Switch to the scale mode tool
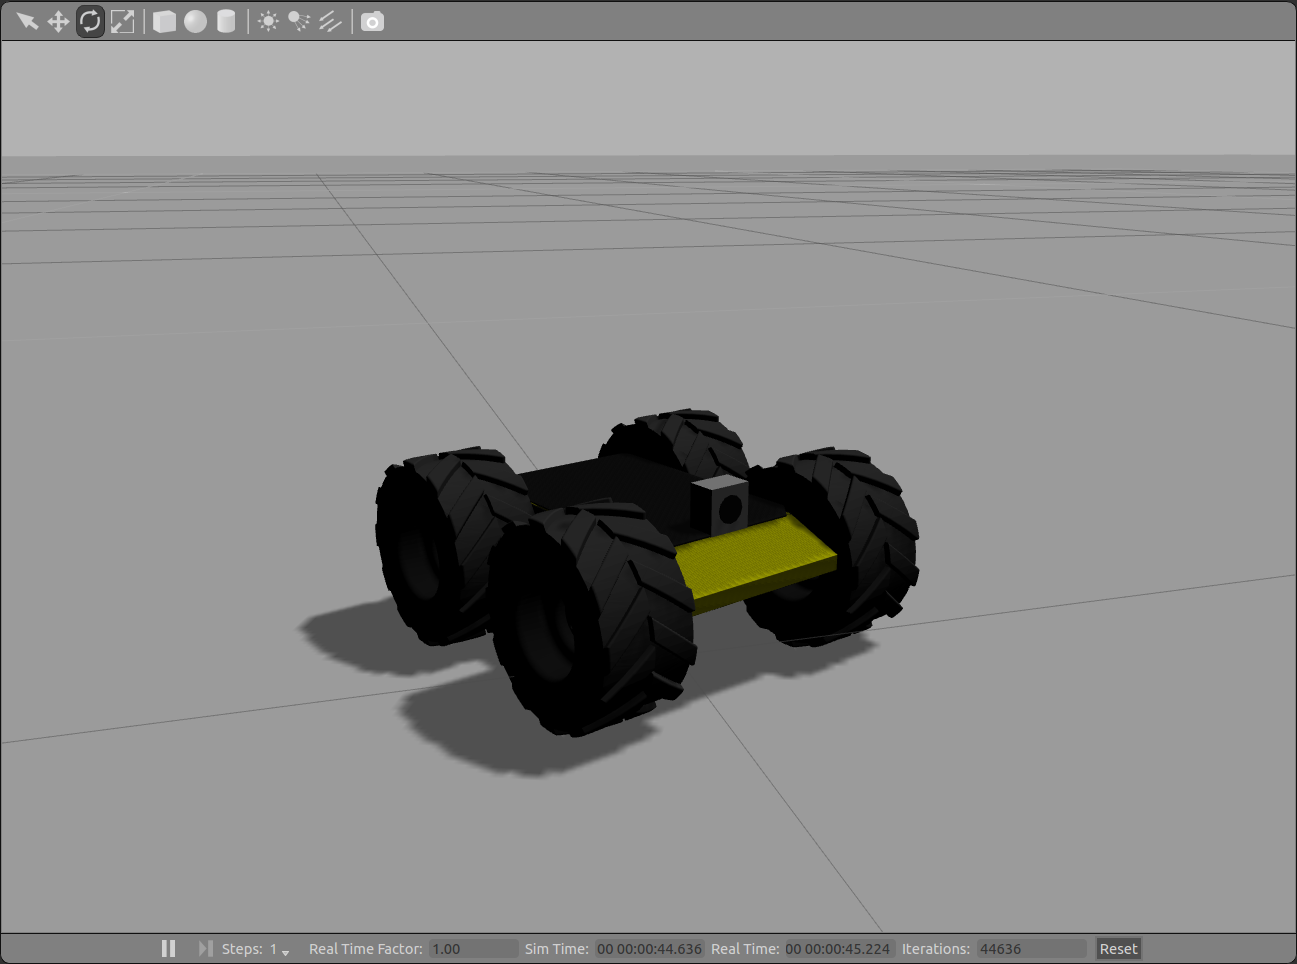 122,20
